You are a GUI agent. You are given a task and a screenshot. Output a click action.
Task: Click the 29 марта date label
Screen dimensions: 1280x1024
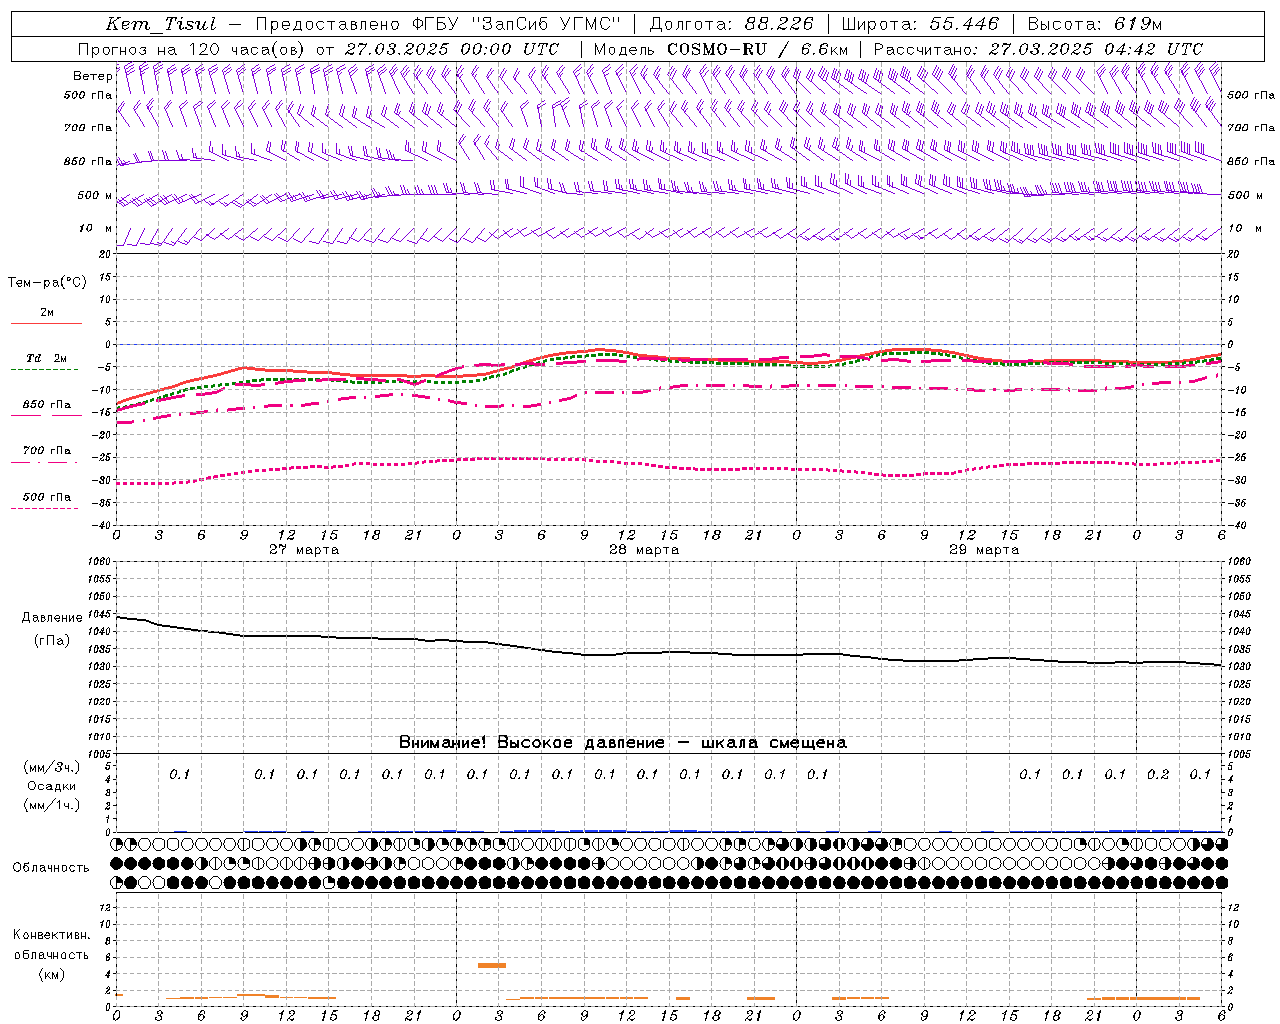click(984, 550)
